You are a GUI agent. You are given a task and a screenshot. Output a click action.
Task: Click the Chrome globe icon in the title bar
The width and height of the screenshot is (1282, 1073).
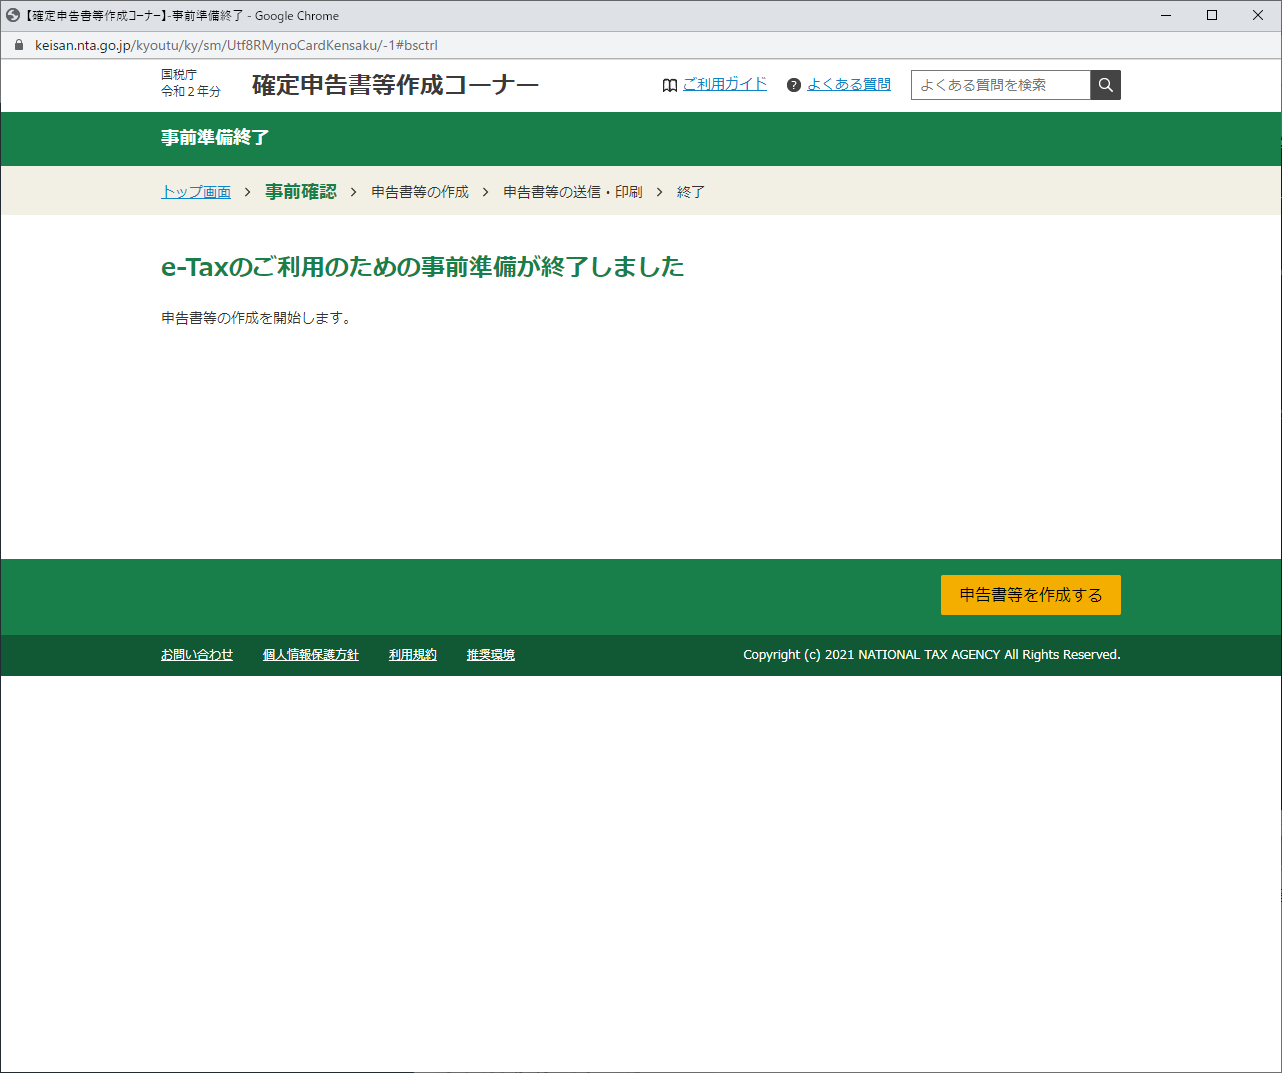13,15
